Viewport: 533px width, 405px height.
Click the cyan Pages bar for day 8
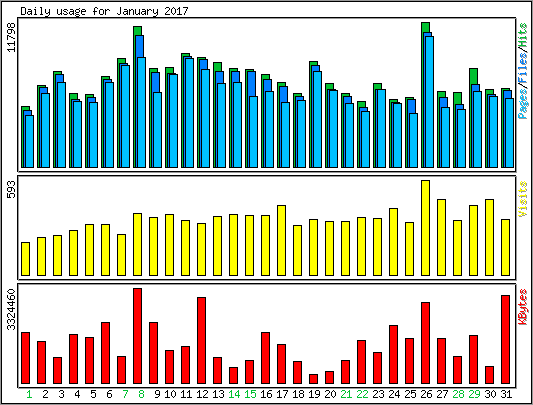click(141, 112)
